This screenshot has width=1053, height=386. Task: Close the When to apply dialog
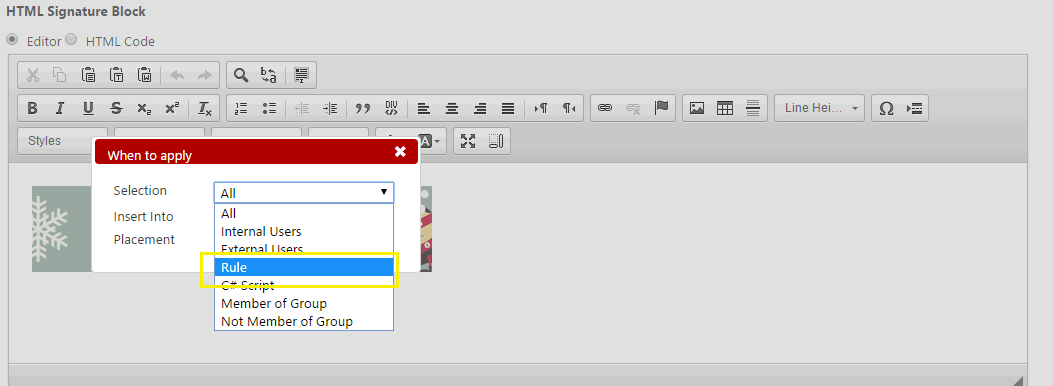[x=400, y=152]
